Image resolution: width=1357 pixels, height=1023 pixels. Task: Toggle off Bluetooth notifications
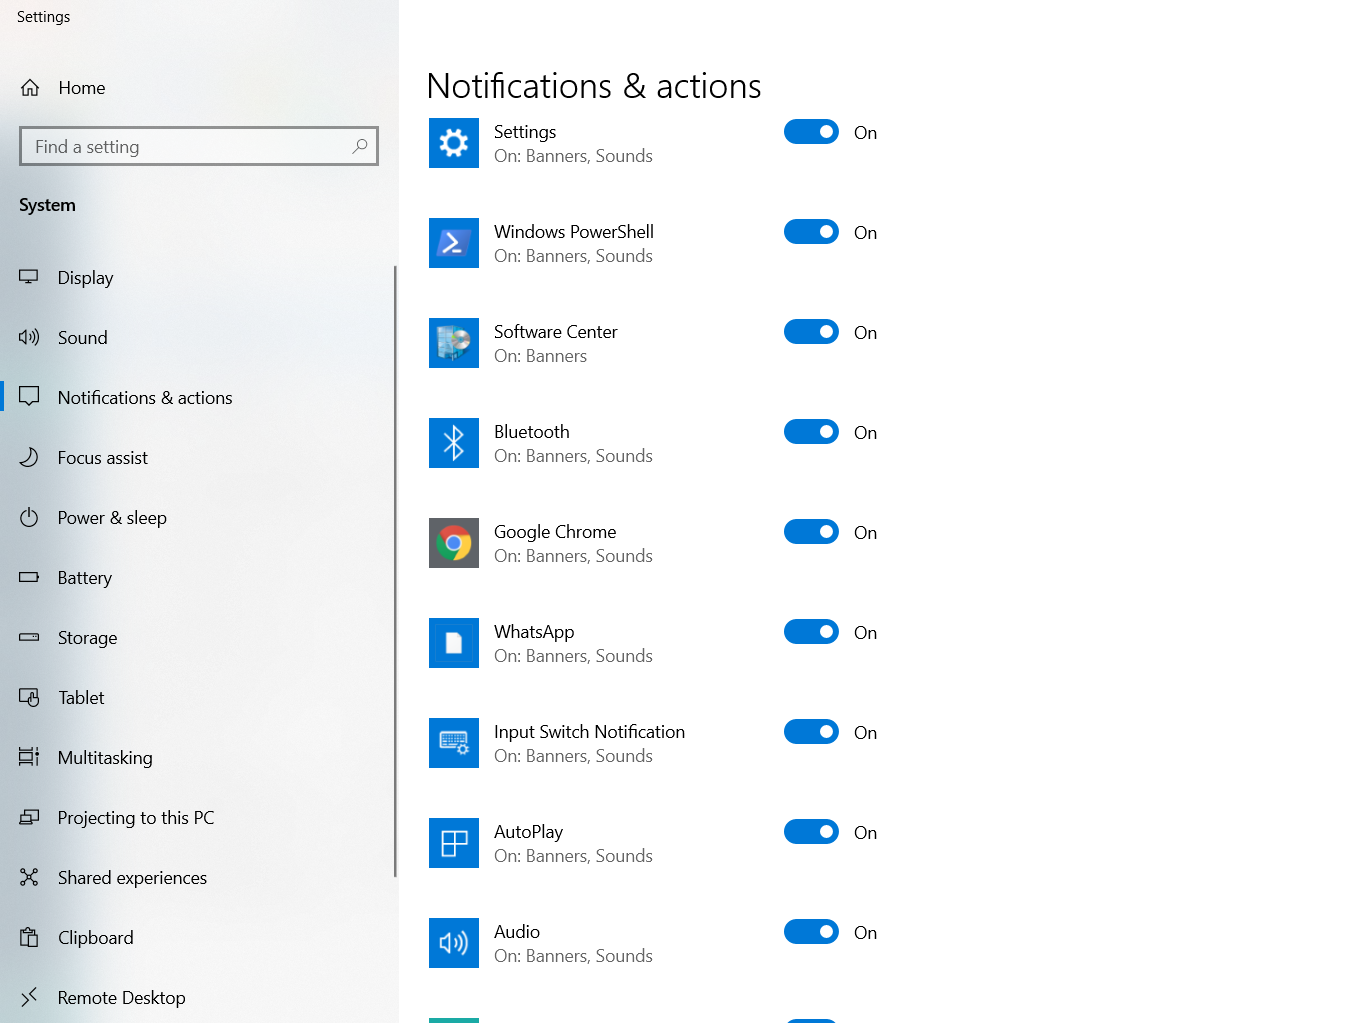(x=811, y=432)
